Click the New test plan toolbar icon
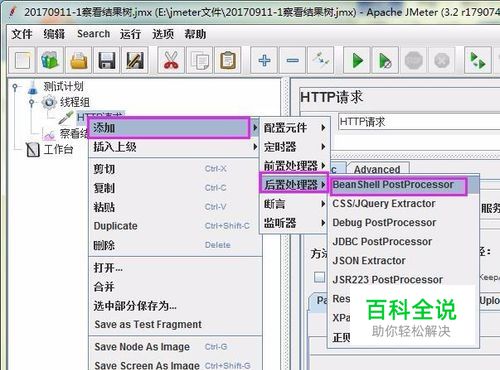This screenshot has width=500, height=370. coord(22,61)
